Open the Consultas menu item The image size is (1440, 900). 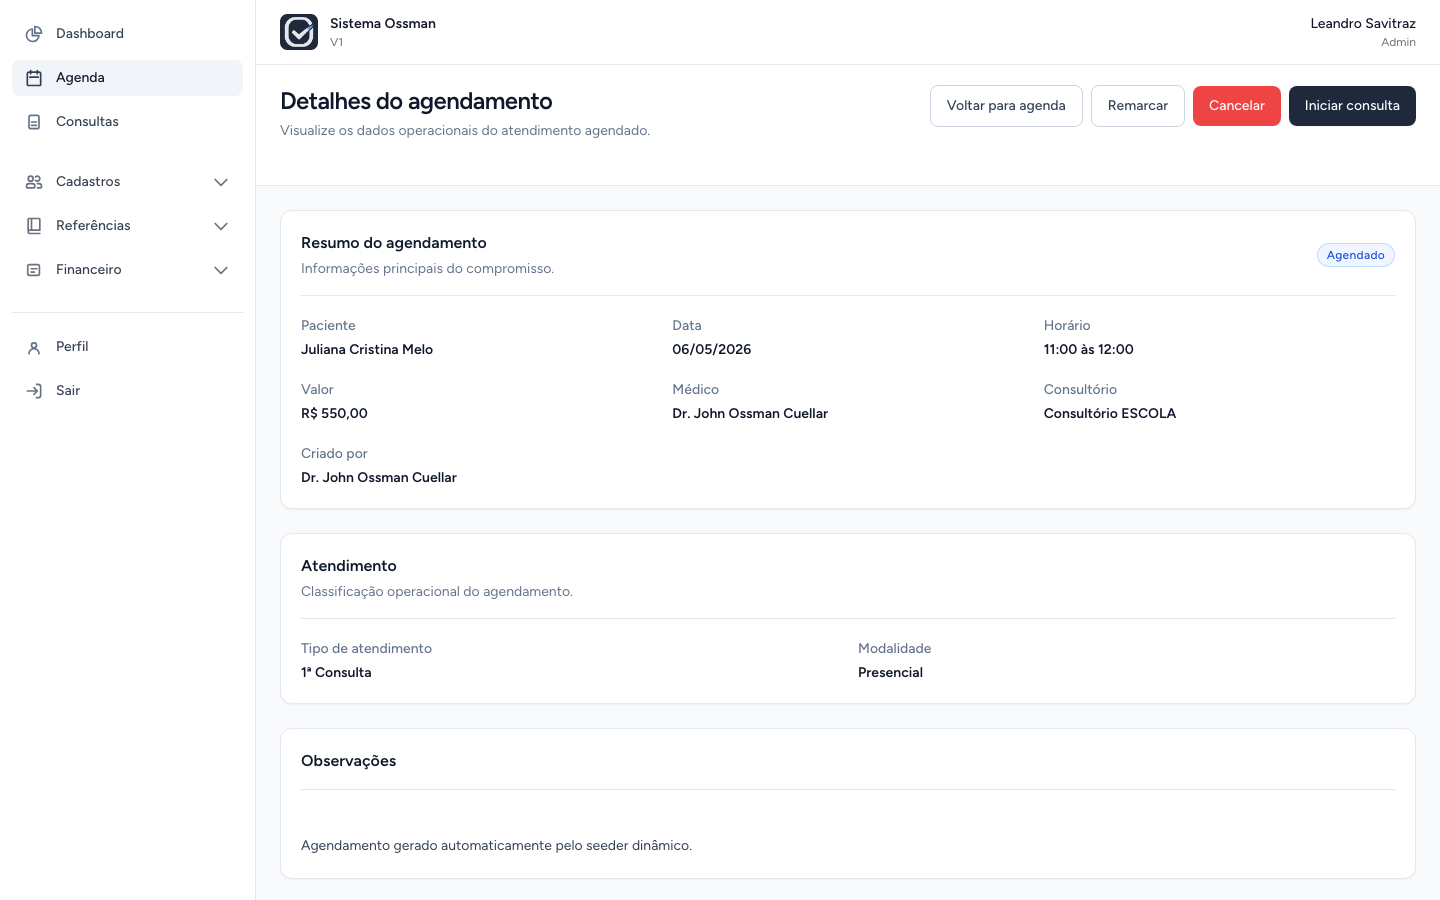click(127, 122)
